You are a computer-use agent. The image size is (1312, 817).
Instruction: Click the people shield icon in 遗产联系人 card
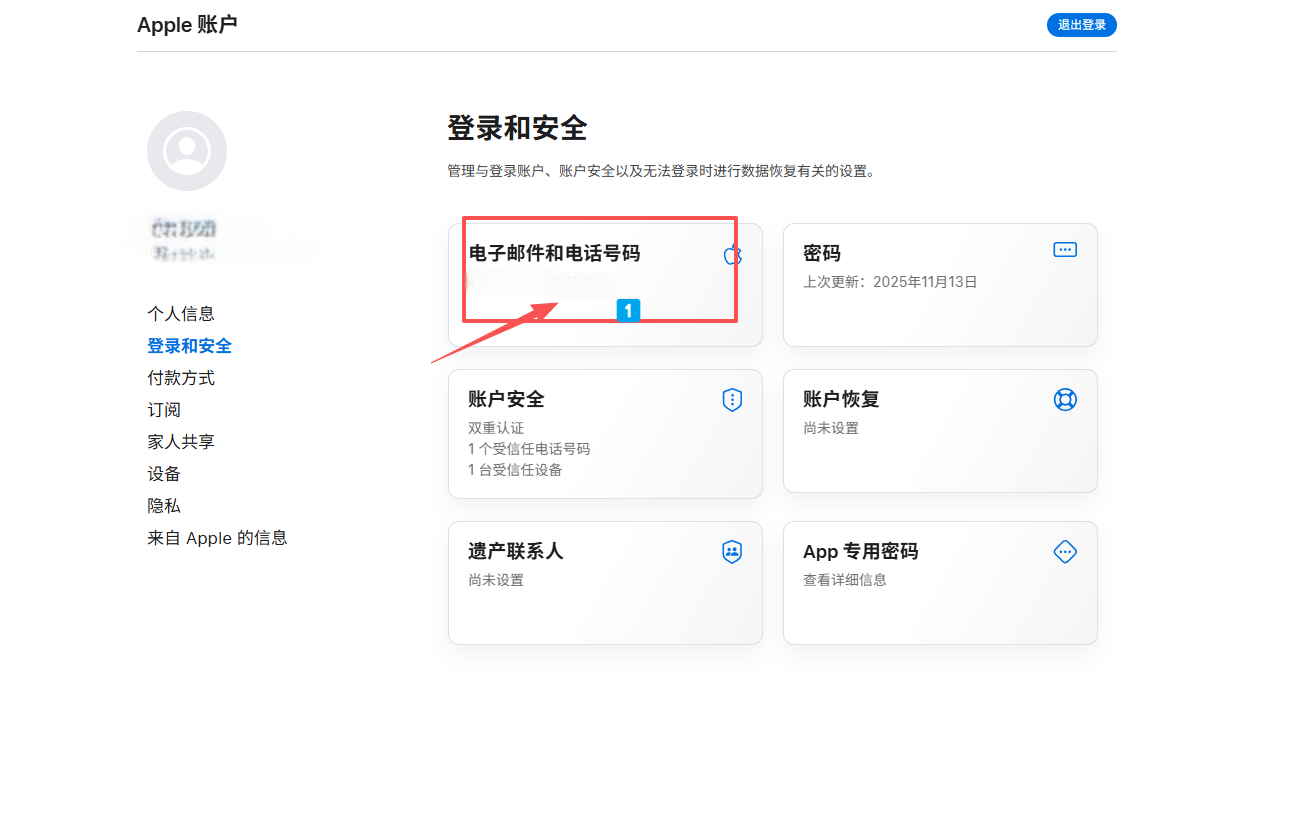(732, 552)
